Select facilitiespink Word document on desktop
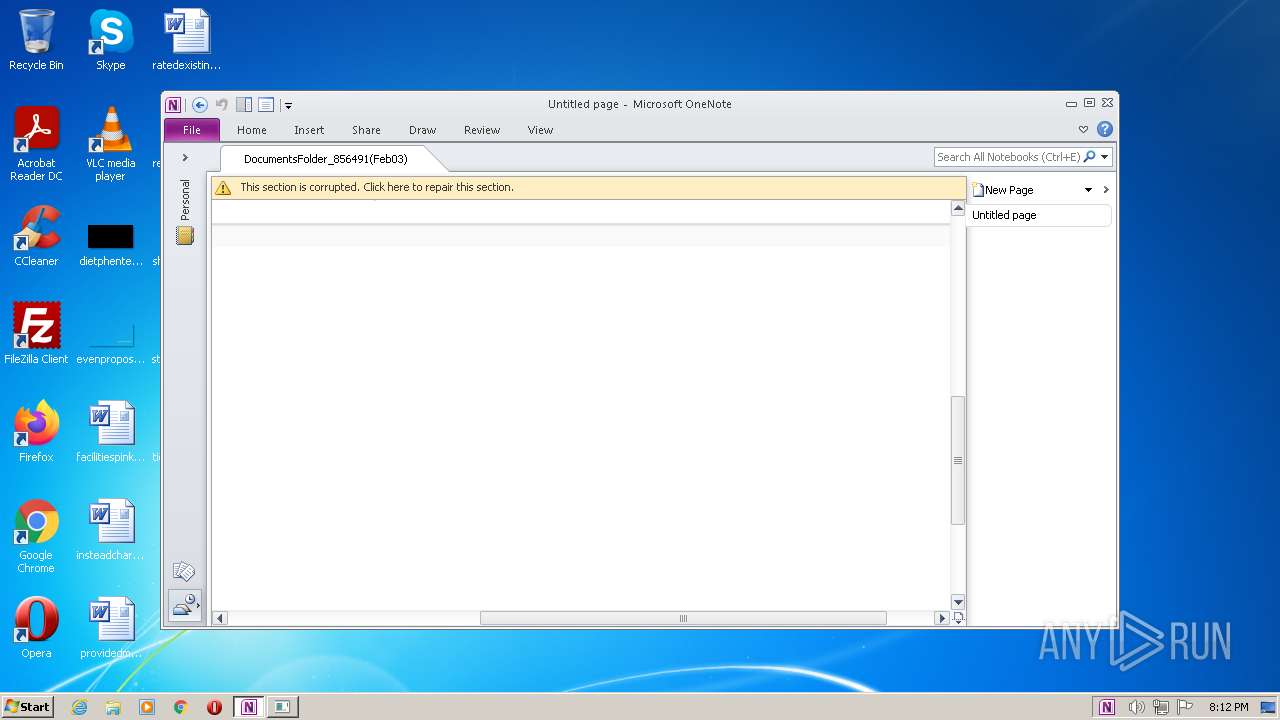1280x720 pixels. point(110,431)
